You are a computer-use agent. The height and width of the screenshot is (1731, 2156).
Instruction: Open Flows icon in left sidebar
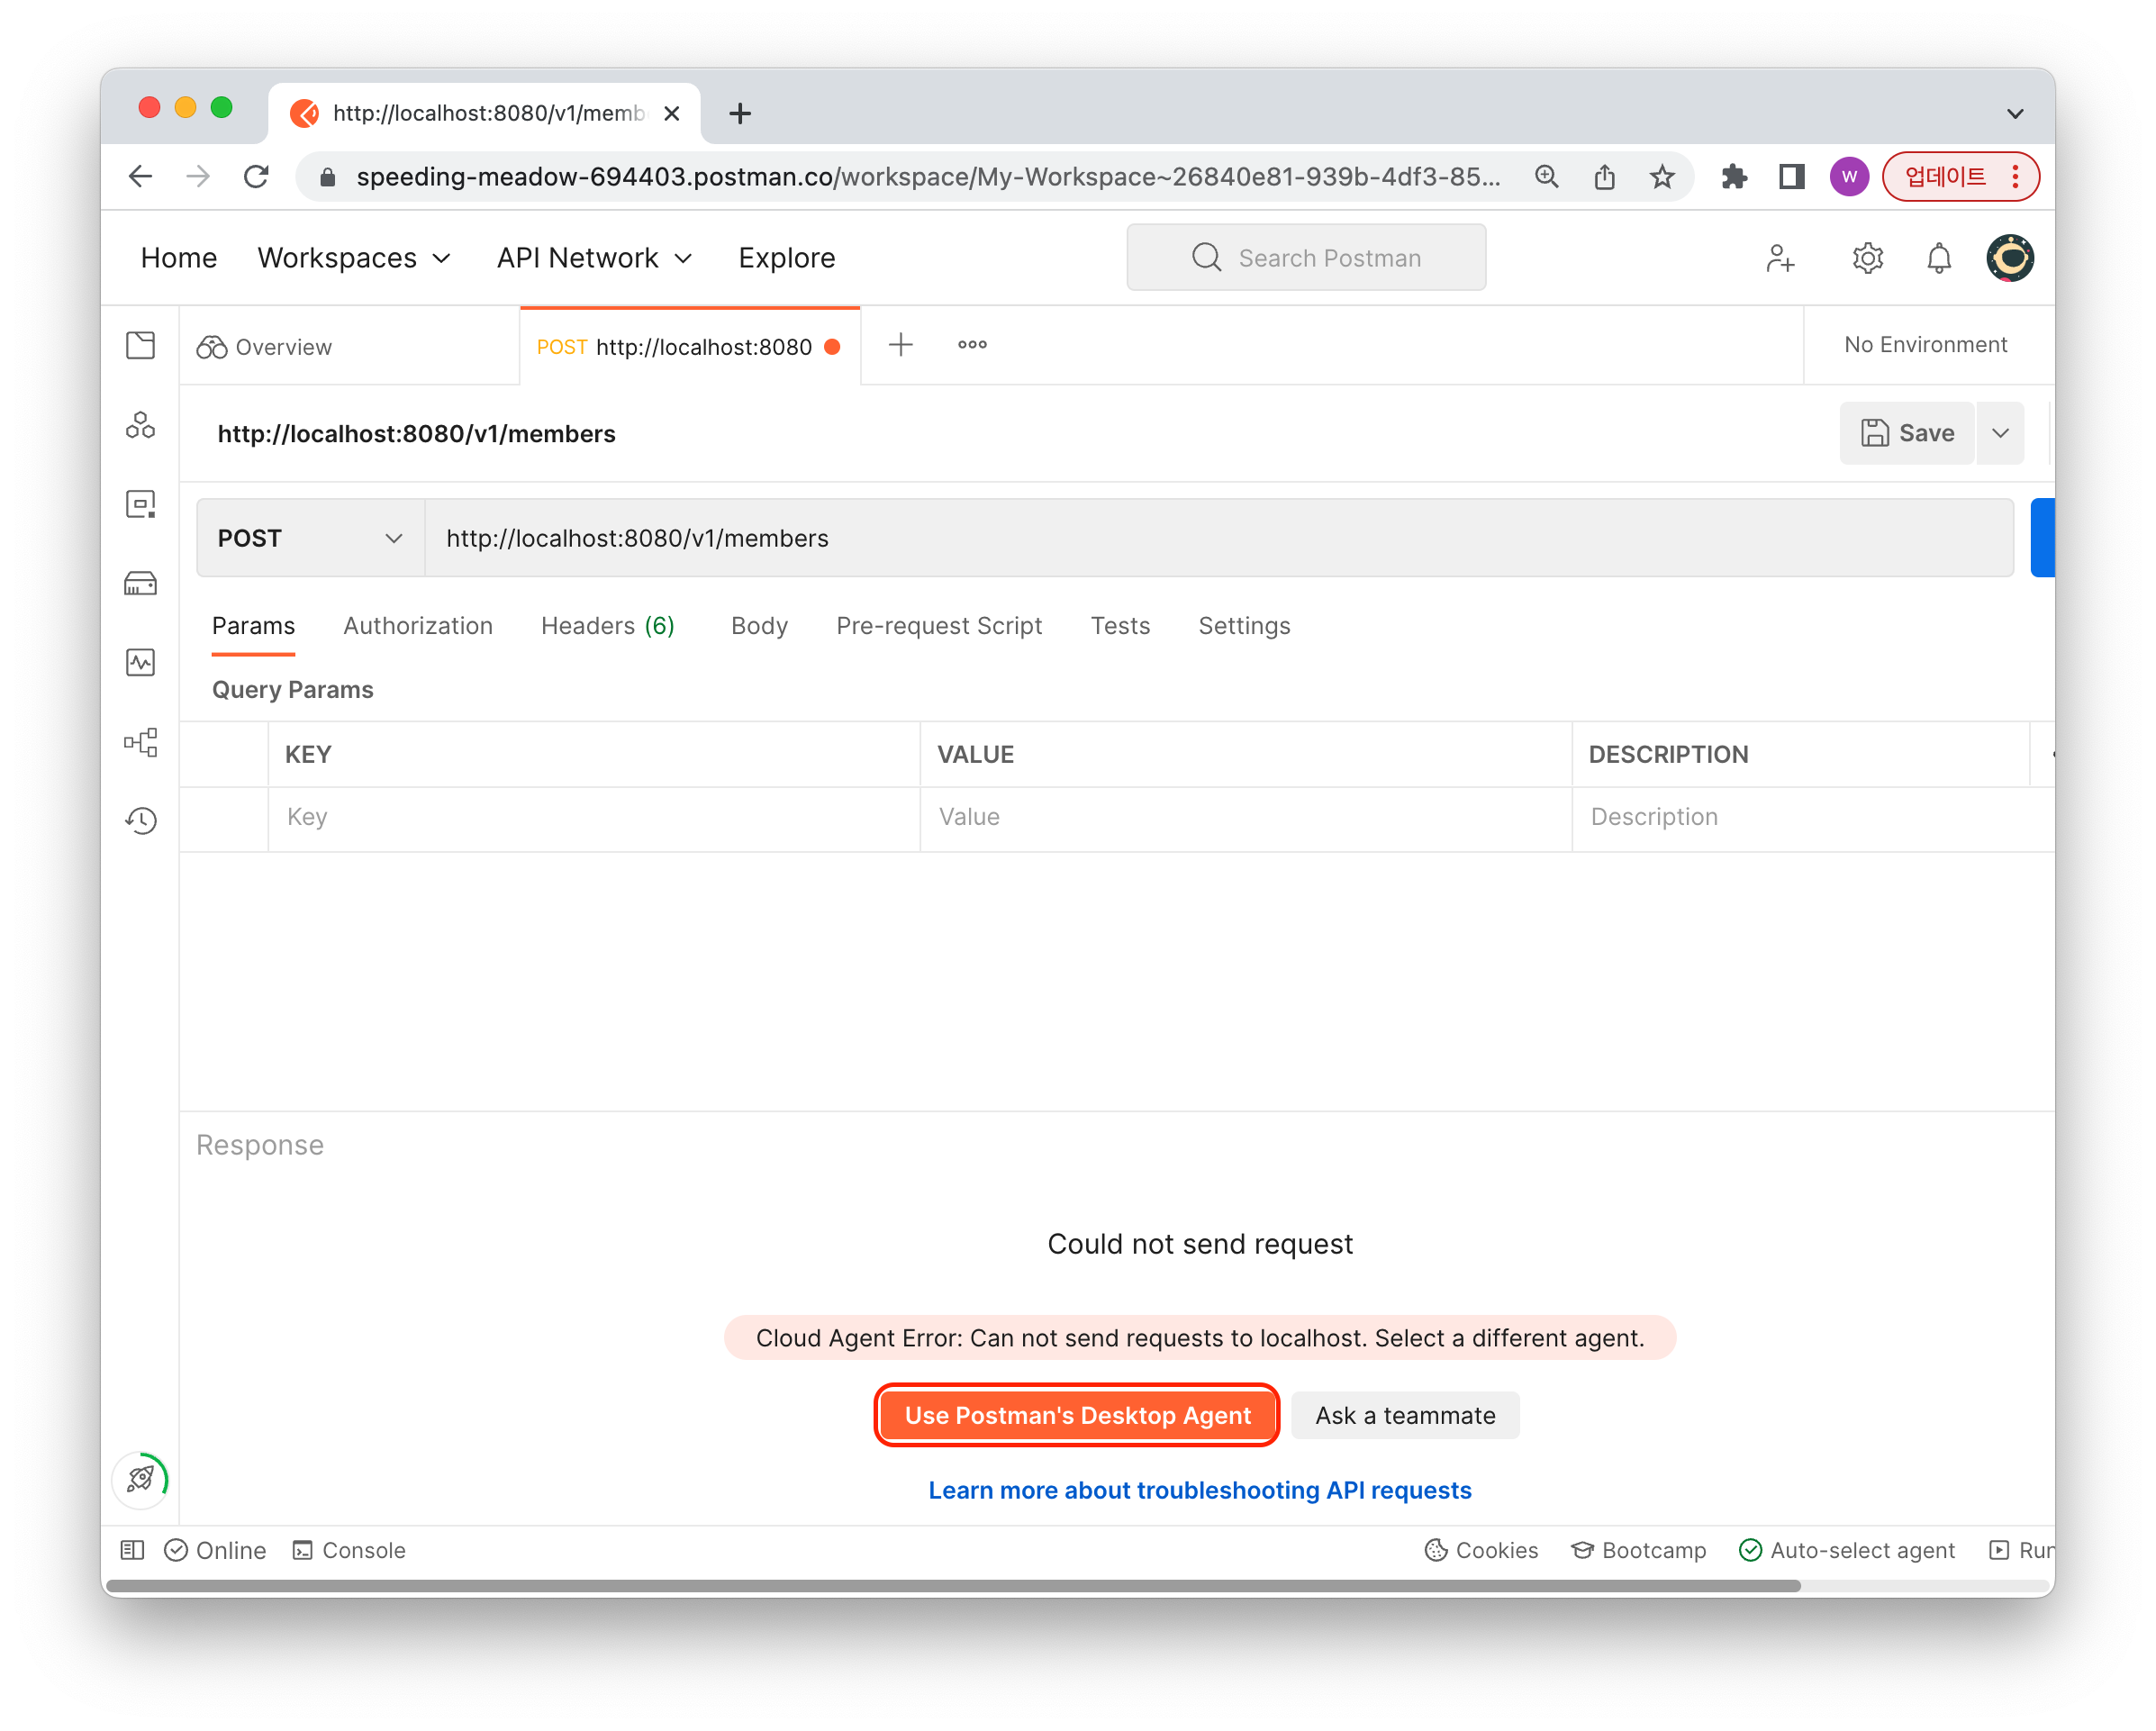coord(140,742)
